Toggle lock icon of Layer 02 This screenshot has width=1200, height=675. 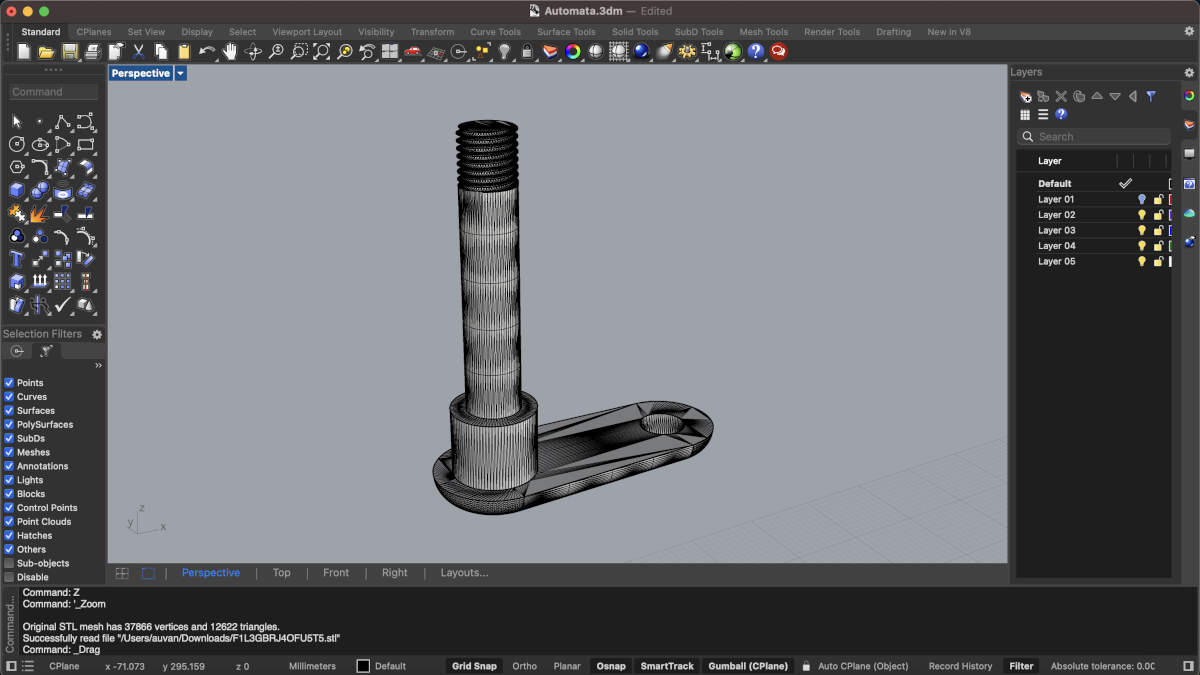1158,215
